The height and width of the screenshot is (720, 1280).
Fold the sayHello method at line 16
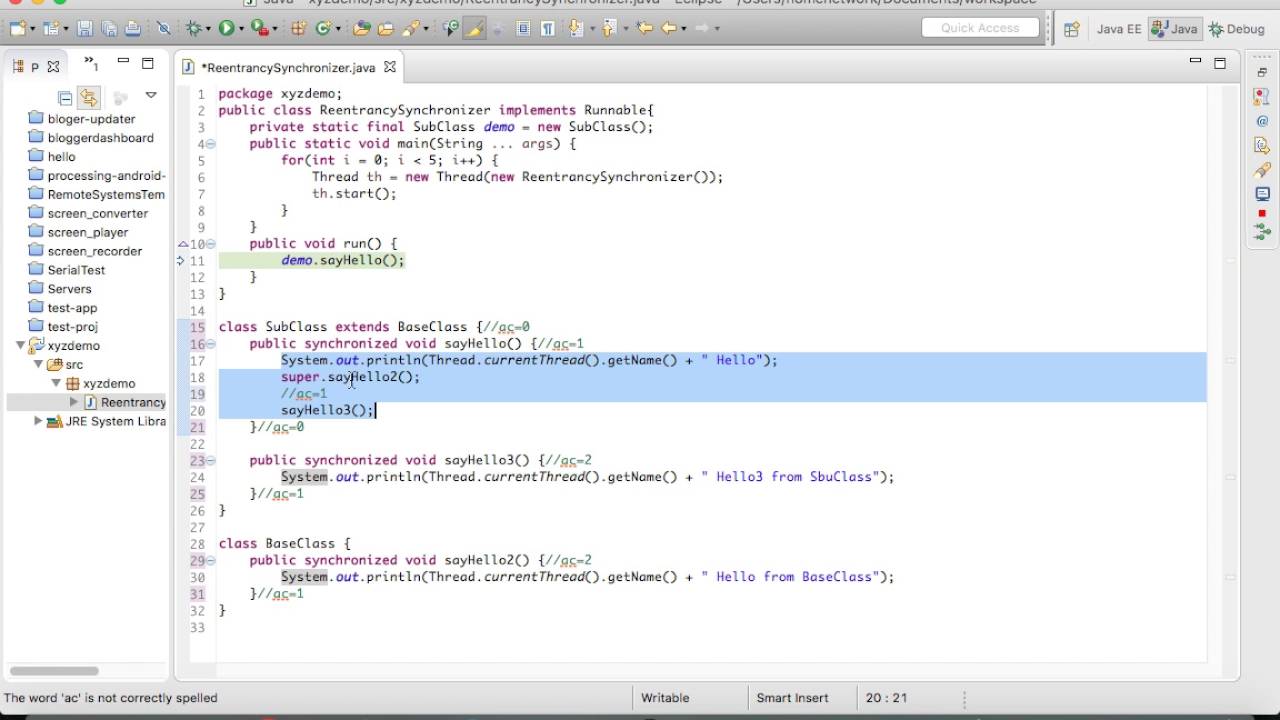tap(210, 344)
